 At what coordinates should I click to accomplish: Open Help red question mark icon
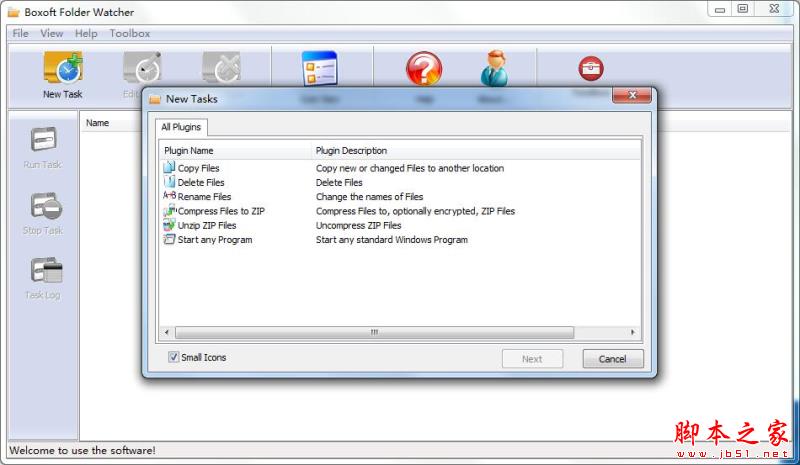(424, 68)
